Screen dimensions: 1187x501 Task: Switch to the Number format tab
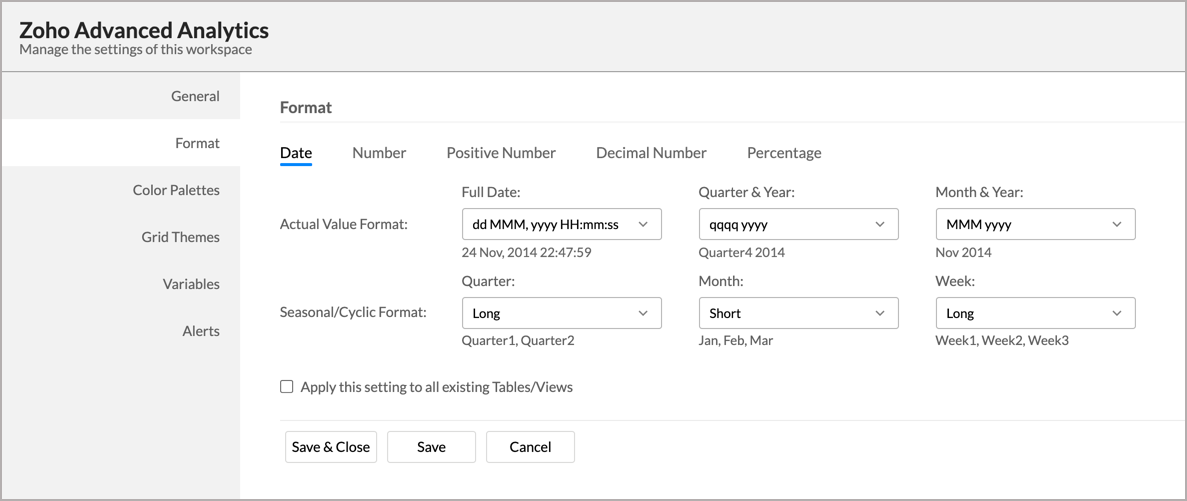click(x=379, y=153)
